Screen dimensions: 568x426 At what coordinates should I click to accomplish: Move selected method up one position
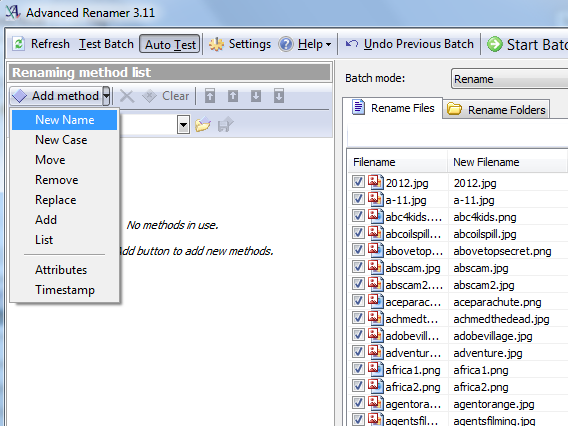233,96
